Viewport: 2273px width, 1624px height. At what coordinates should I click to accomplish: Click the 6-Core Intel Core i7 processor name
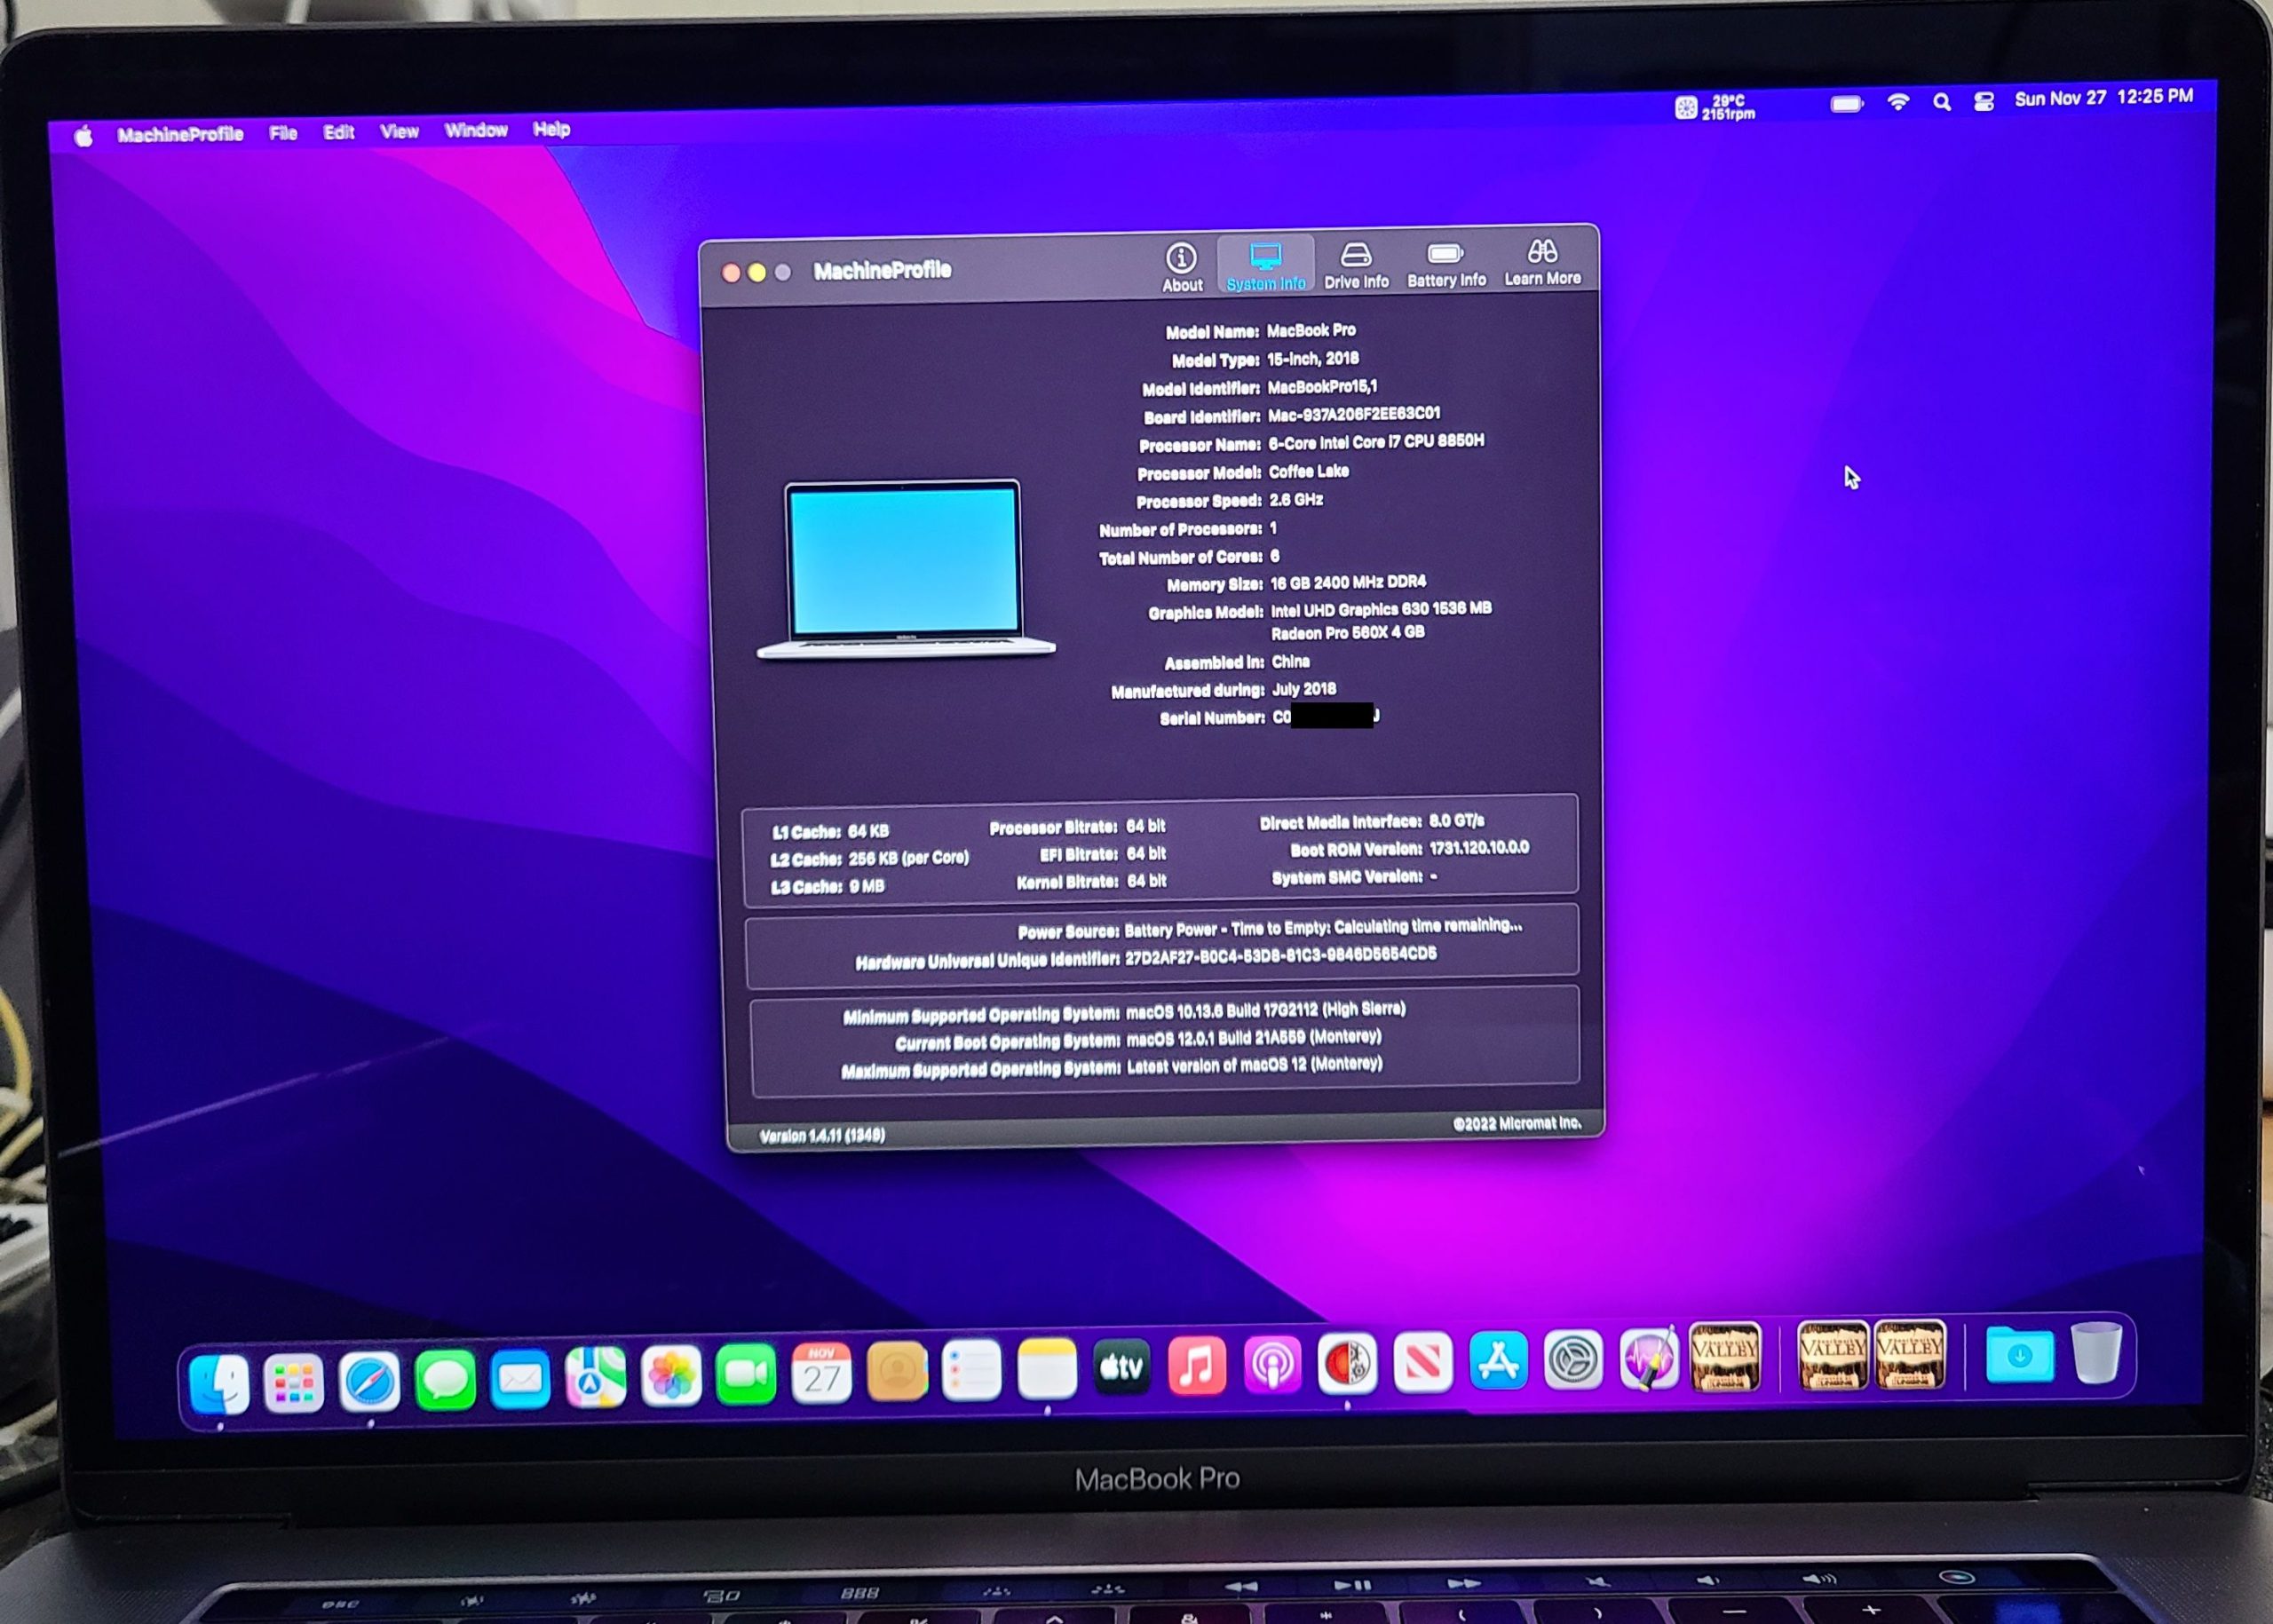[x=1376, y=442]
